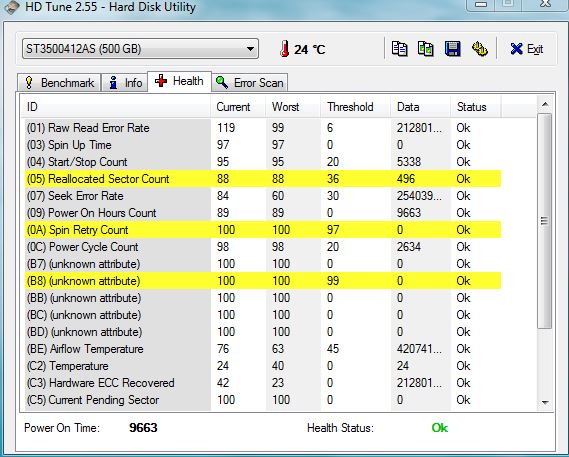The height and width of the screenshot is (457, 569).
Task: Select the Airflow Temperature row
Action: tap(263, 349)
